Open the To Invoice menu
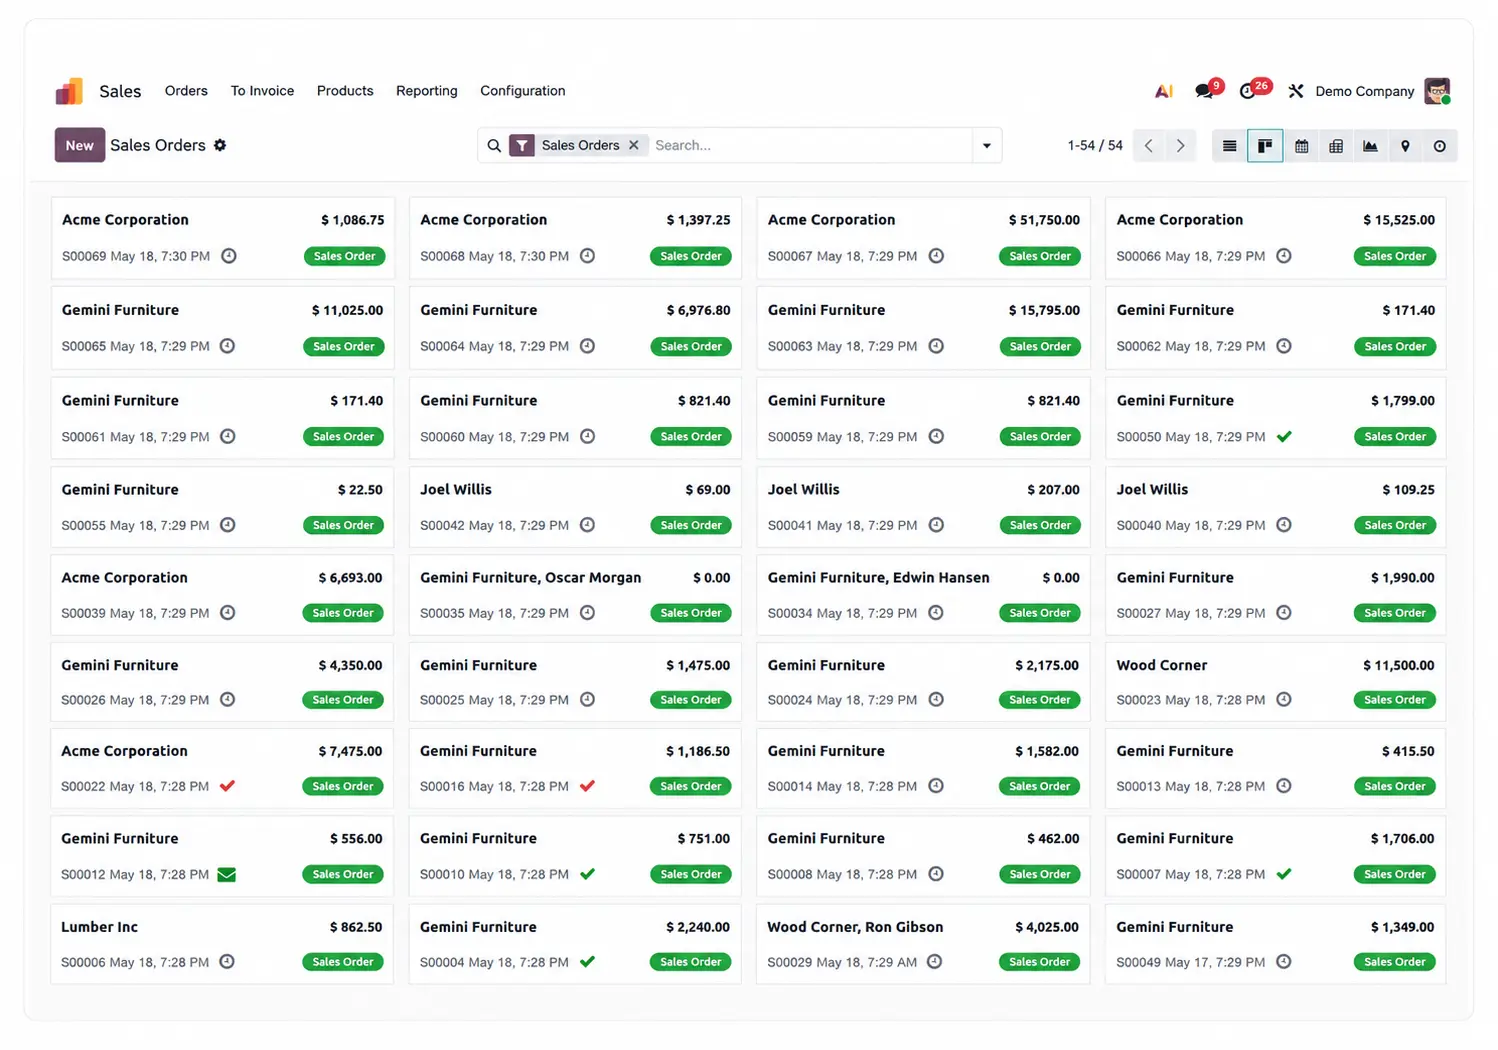Image resolution: width=1498 pixels, height=1050 pixels. (262, 91)
